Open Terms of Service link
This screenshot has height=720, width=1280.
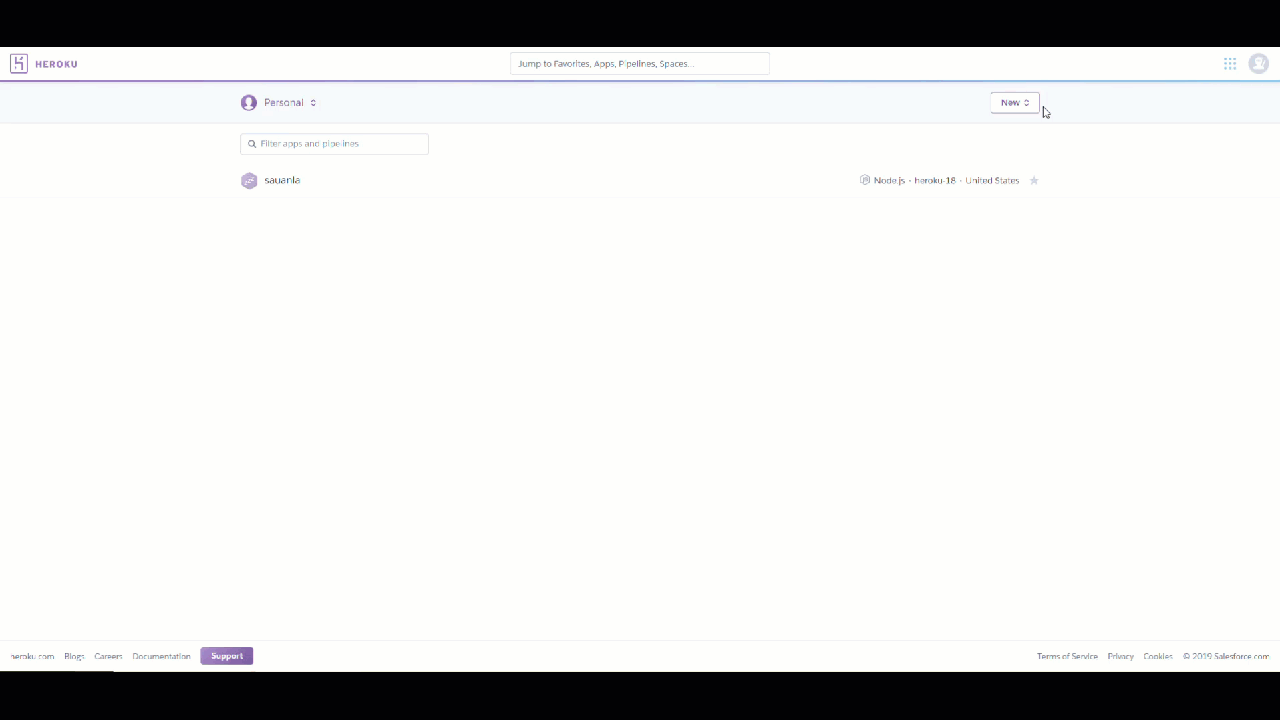[x=1067, y=657]
